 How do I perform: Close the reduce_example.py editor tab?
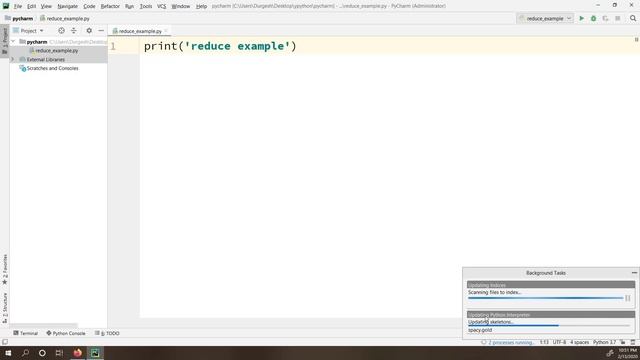[166, 31]
